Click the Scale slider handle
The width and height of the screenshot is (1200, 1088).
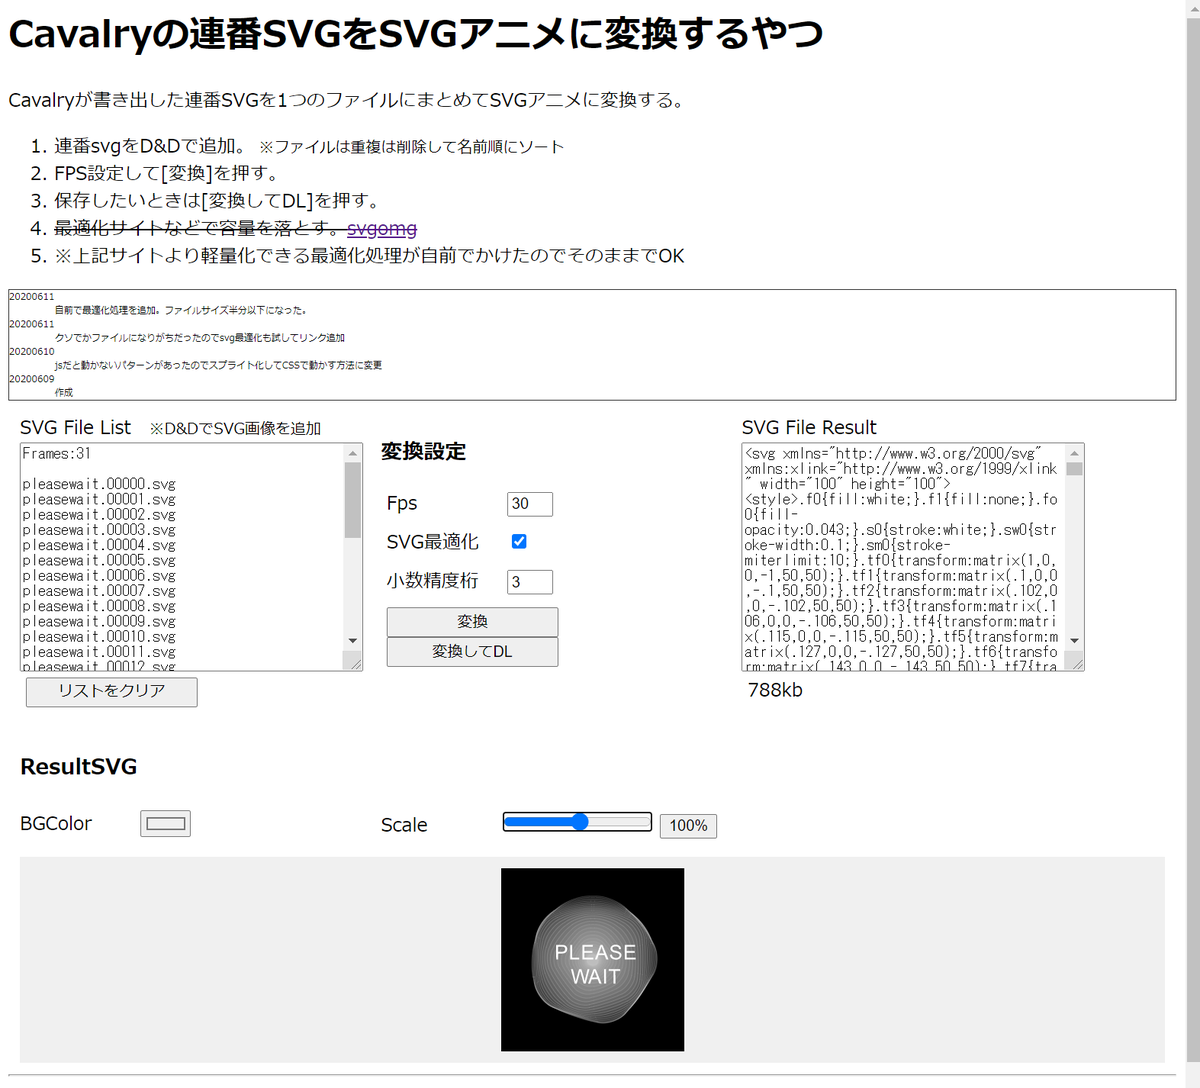(x=580, y=822)
